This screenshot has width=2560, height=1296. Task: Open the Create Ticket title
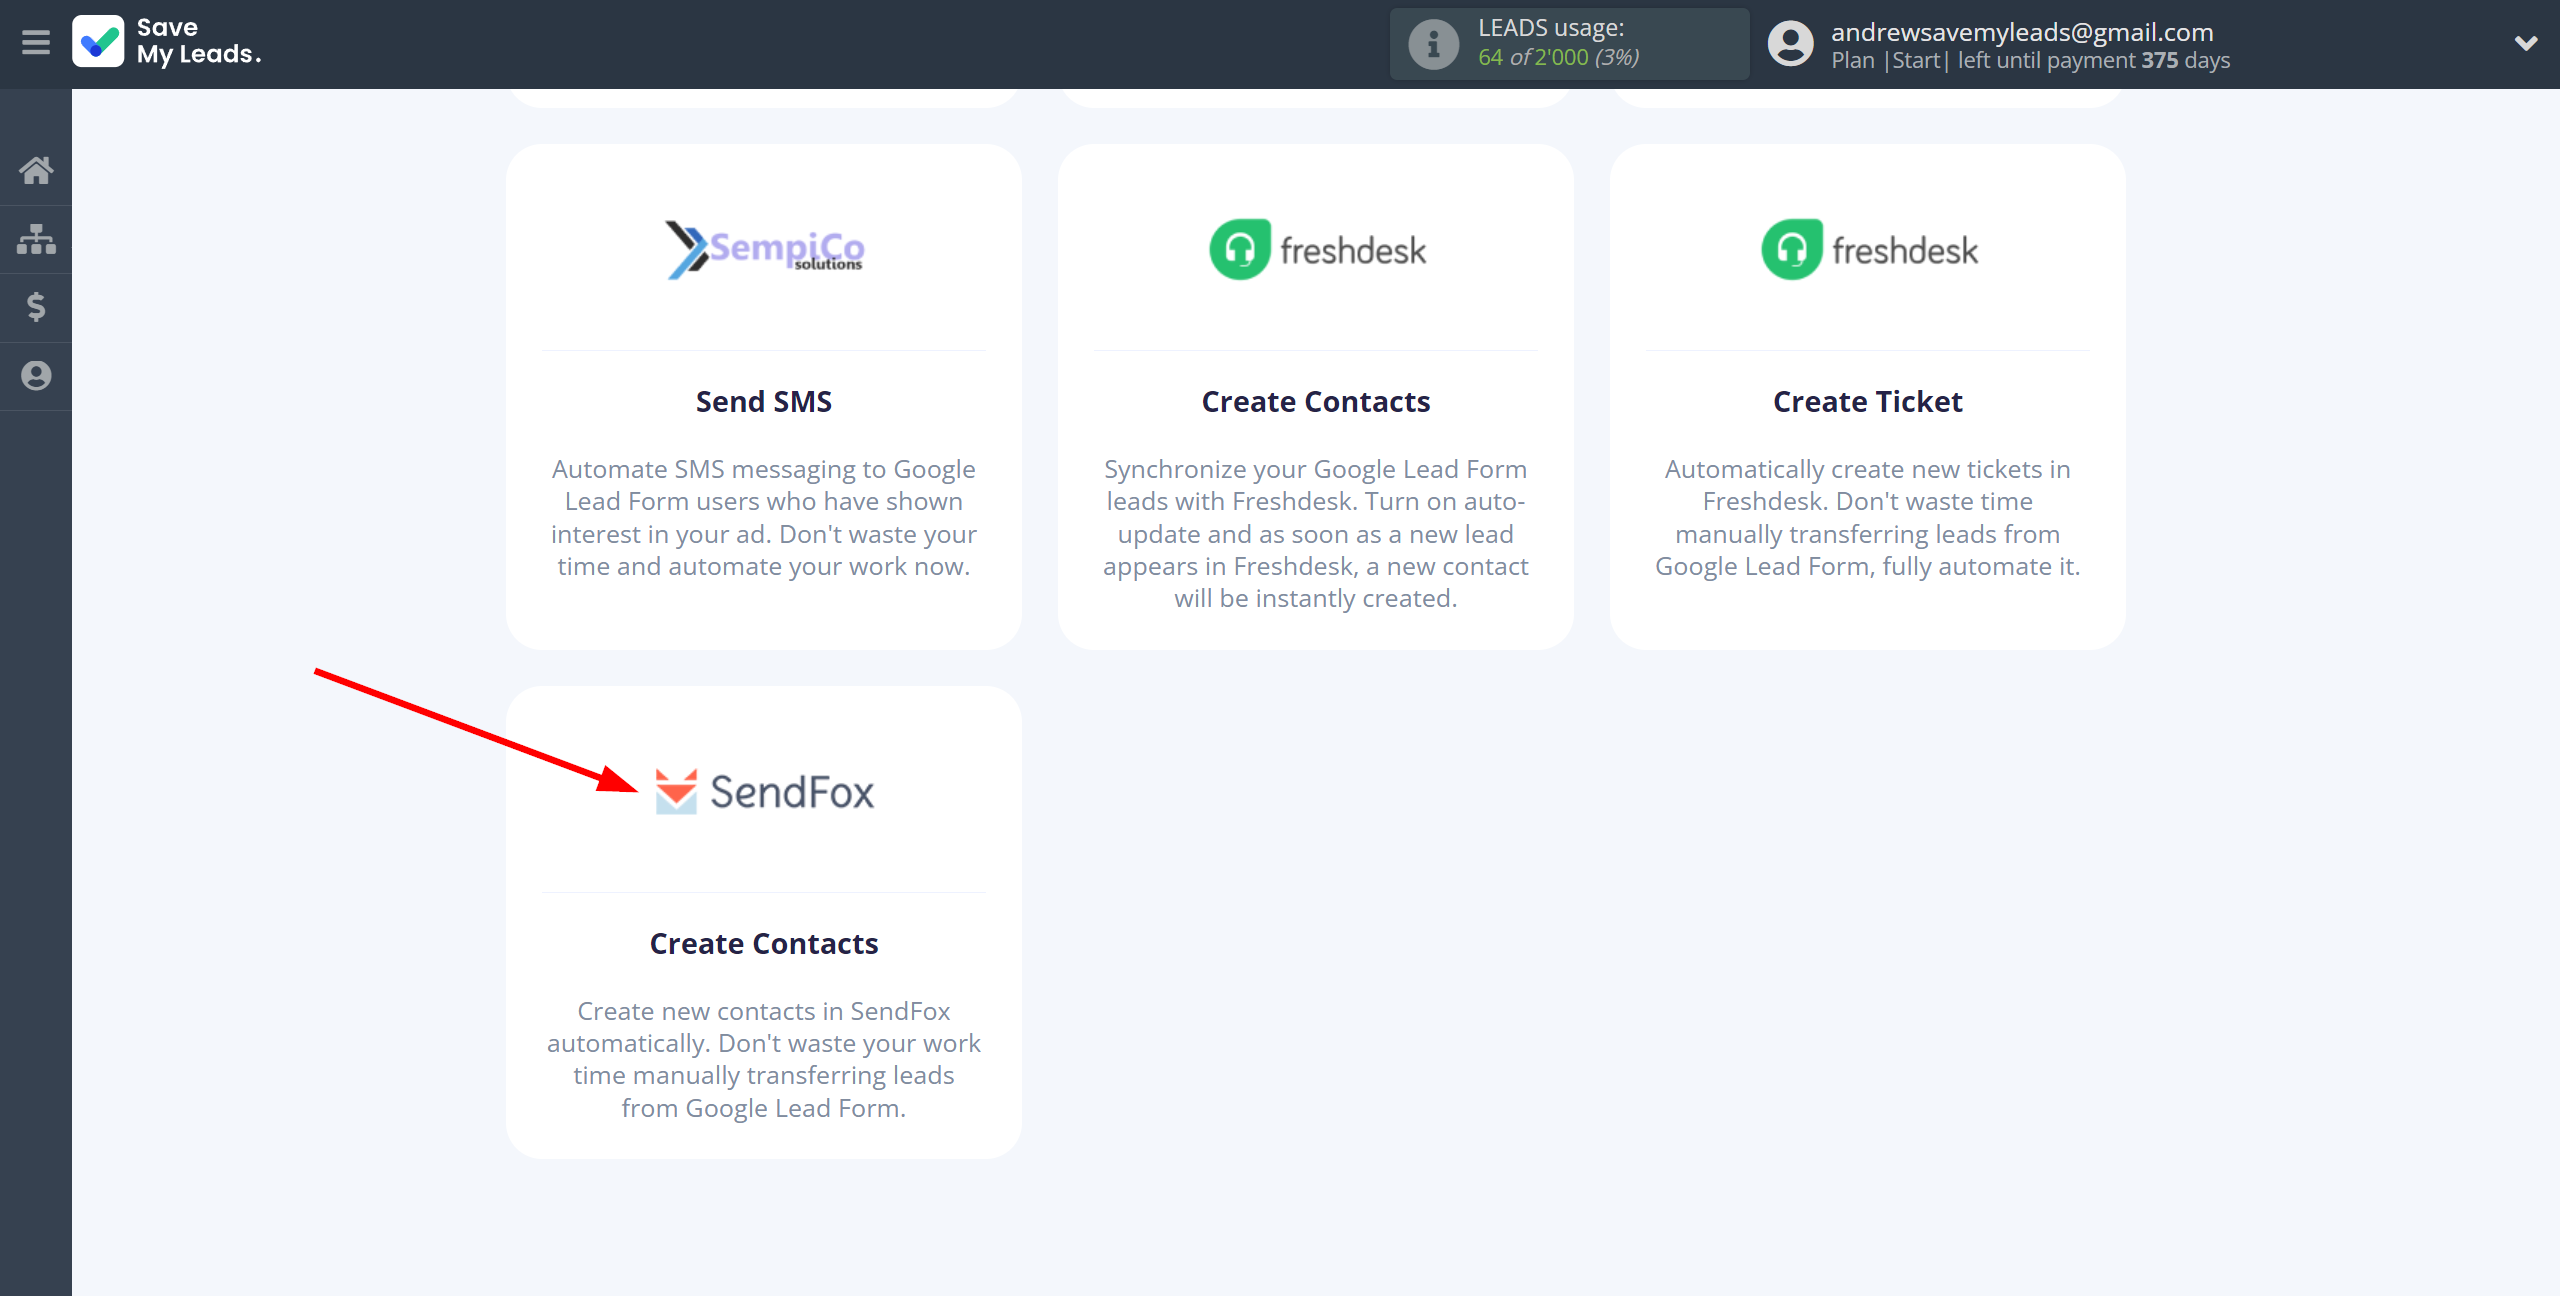[x=1868, y=402]
